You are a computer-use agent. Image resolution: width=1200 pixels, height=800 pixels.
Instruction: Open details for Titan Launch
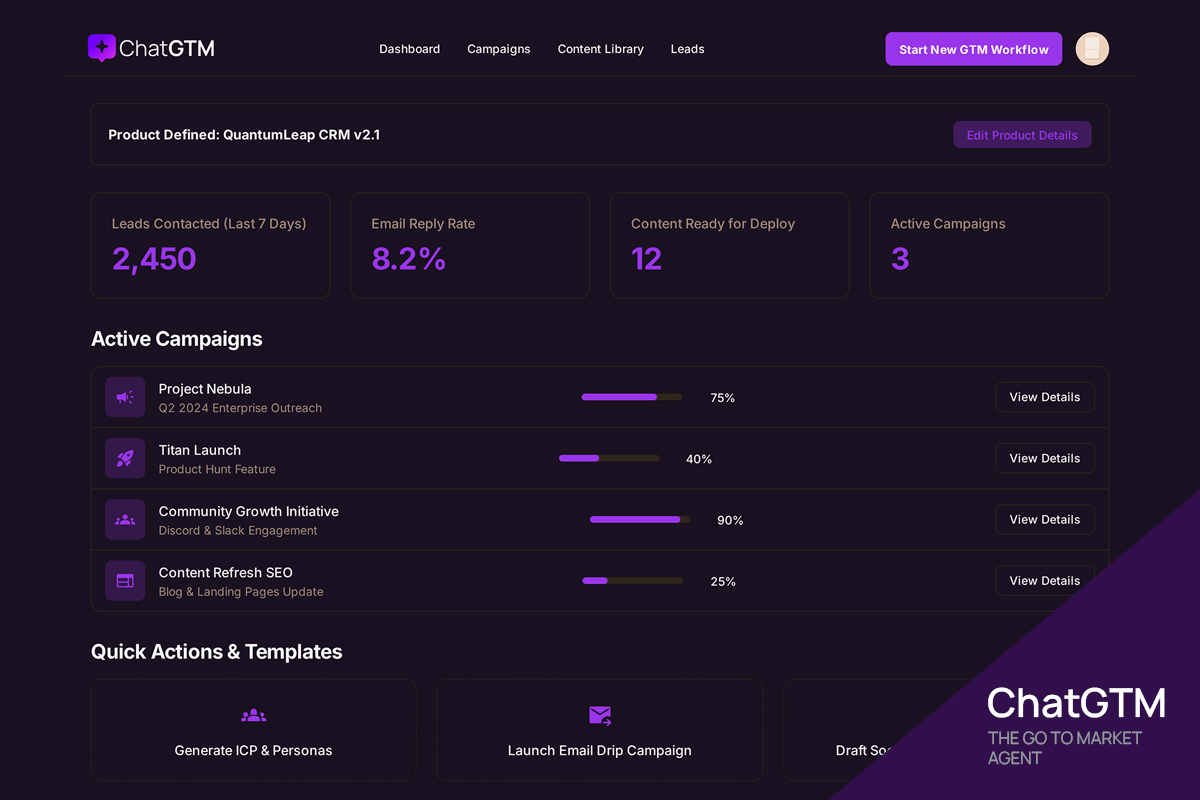coord(1044,458)
